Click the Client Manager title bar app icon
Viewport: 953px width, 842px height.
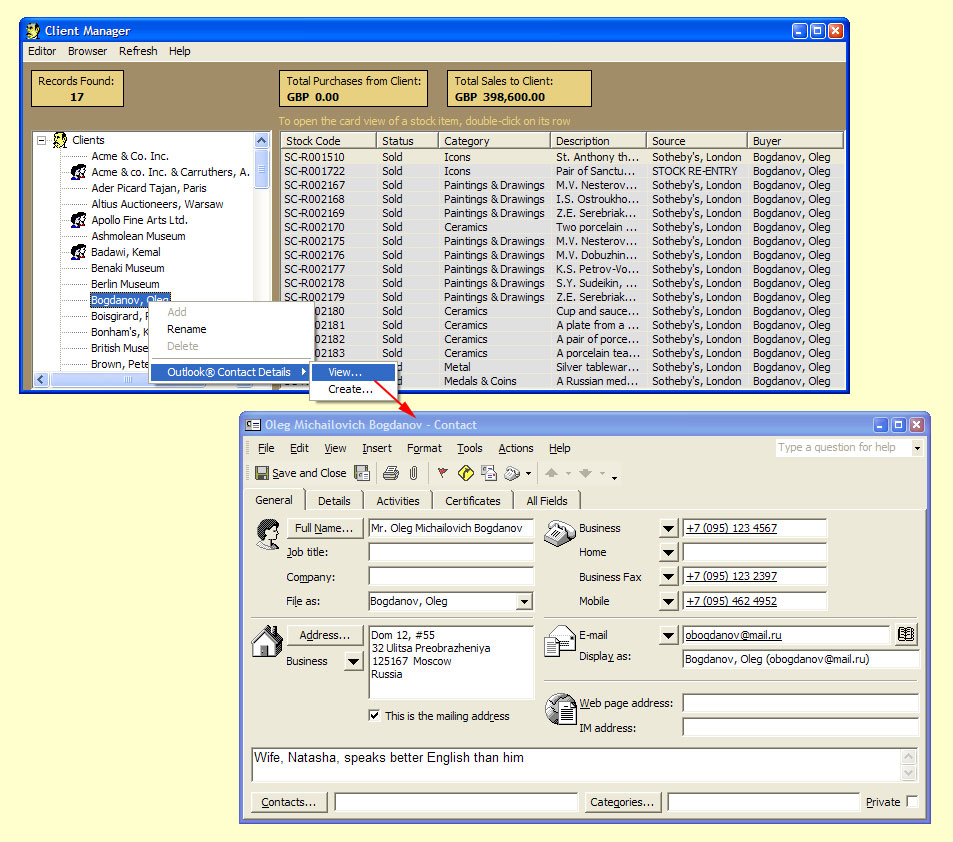[x=33, y=30]
